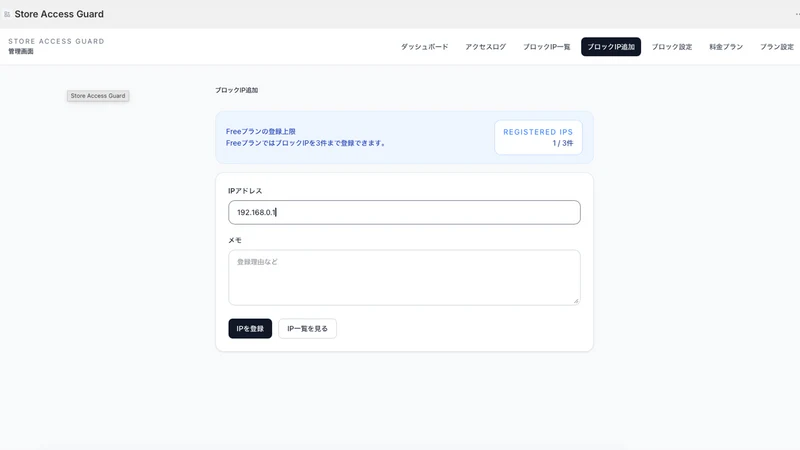800x450 pixels.
Task: Click the REGISTERED IPS counter card
Action: tap(538, 137)
